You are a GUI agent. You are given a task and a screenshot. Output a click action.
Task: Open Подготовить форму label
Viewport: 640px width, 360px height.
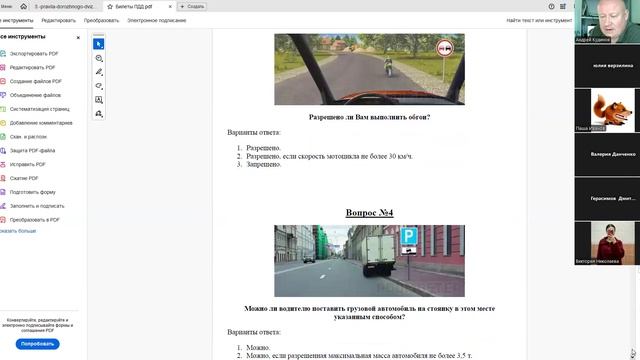click(33, 192)
